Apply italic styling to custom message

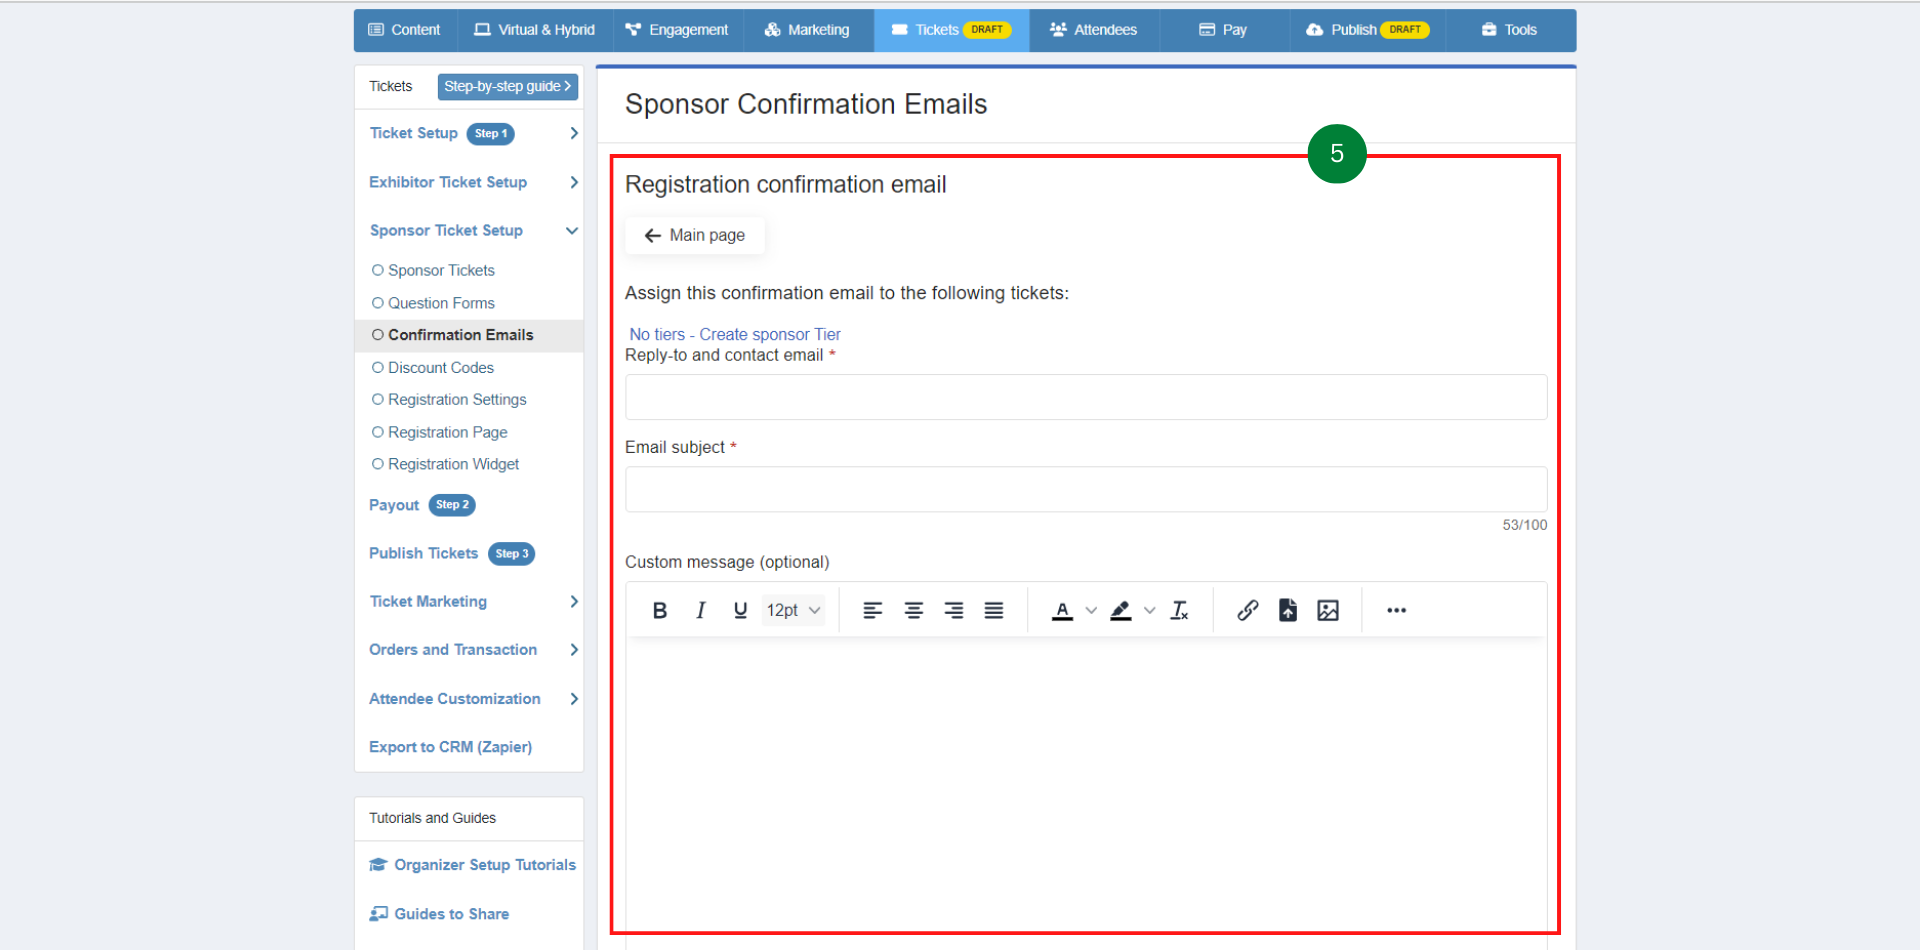point(700,610)
